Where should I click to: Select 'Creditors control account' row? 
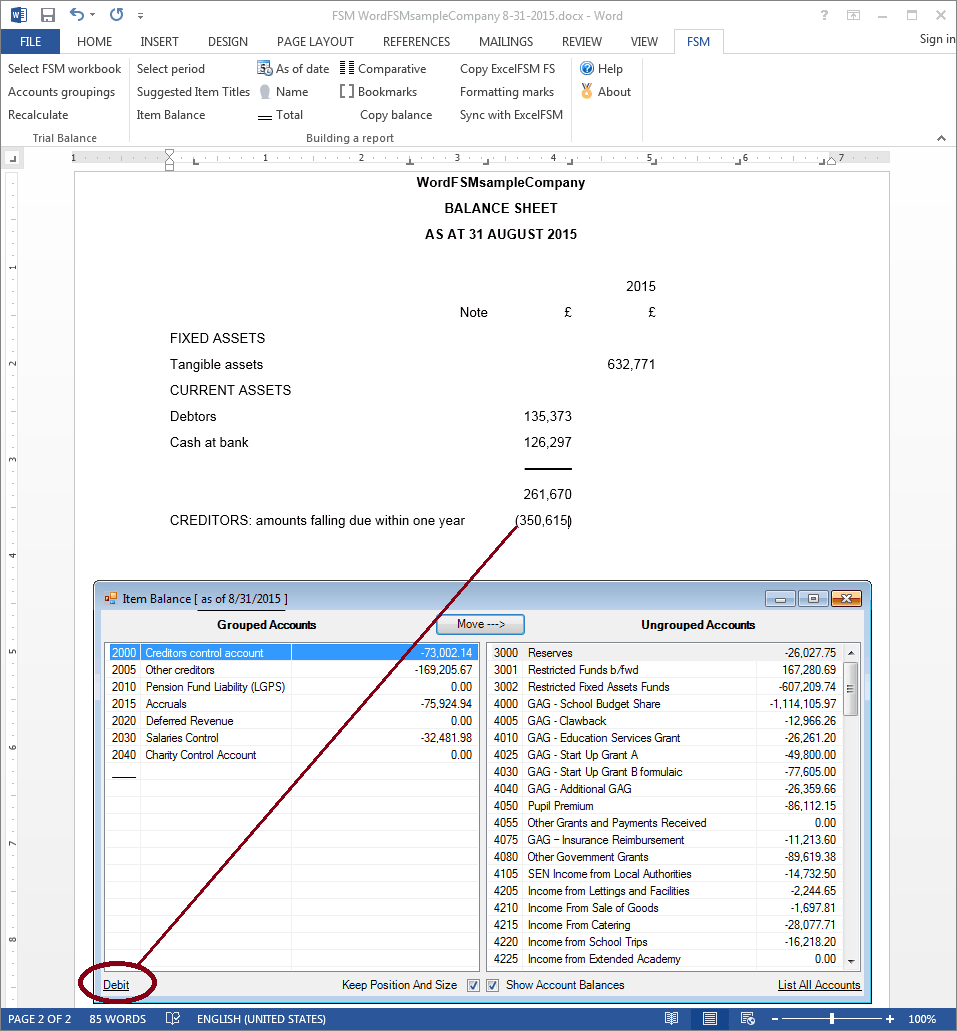292,652
